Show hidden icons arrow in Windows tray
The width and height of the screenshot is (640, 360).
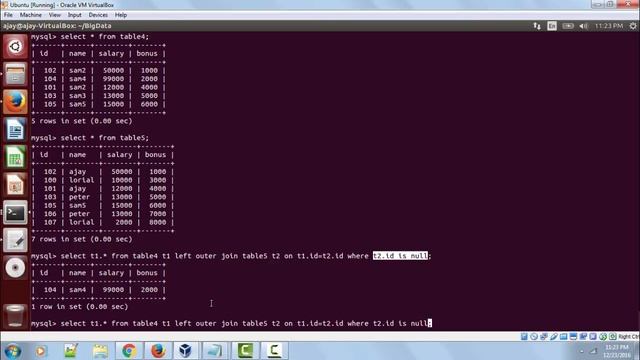click(582, 351)
